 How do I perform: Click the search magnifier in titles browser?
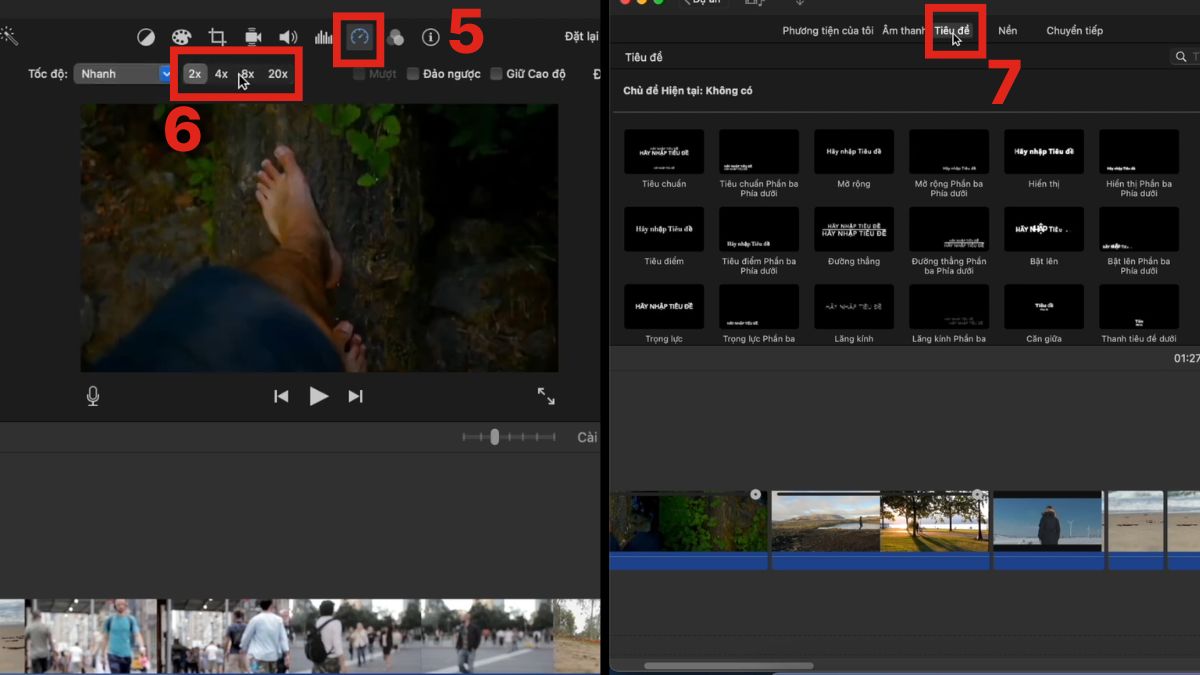tap(1181, 57)
